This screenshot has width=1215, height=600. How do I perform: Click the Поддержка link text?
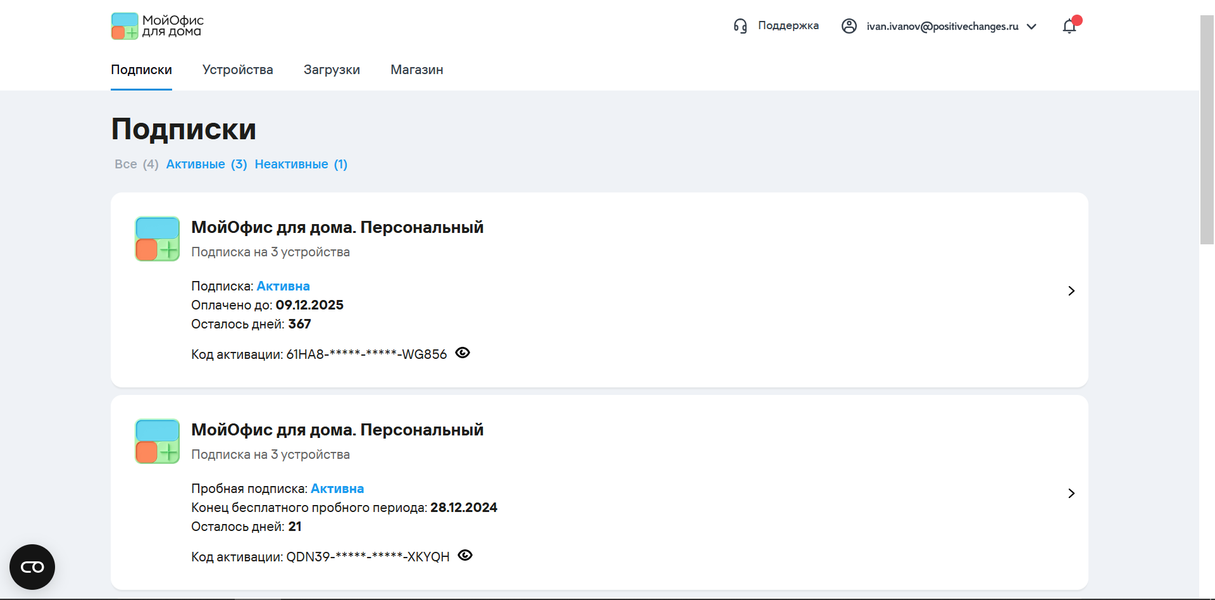pyautogui.click(x=788, y=26)
